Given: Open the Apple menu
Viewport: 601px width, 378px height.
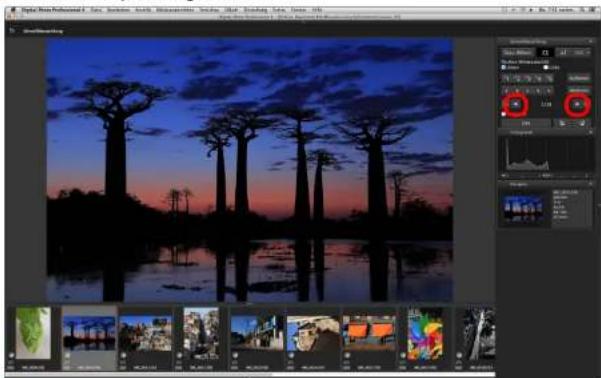Looking at the screenshot, I should coord(12,10).
